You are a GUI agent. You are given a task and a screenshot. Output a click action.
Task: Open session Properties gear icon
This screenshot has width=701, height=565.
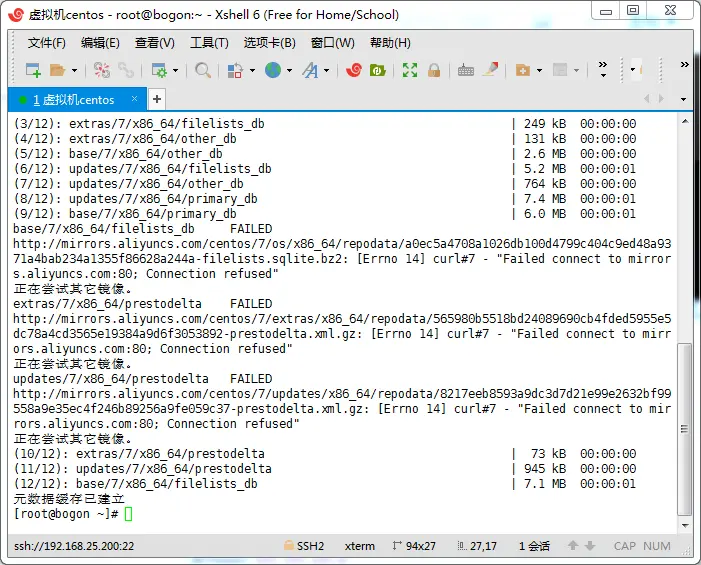[x=159, y=70]
